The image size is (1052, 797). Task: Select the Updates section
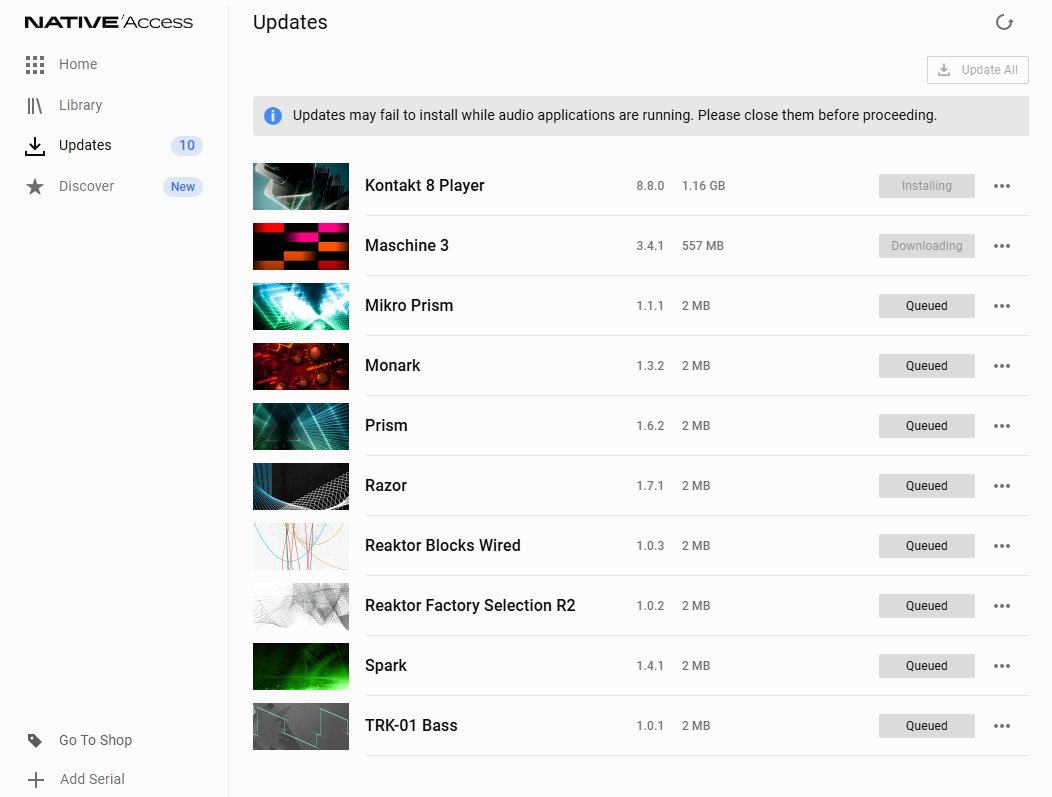point(85,146)
